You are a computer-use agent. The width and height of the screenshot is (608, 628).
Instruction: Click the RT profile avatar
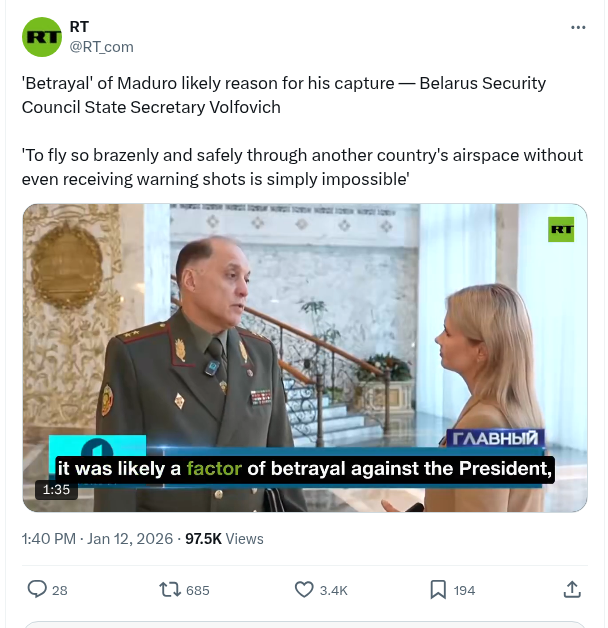[42, 36]
